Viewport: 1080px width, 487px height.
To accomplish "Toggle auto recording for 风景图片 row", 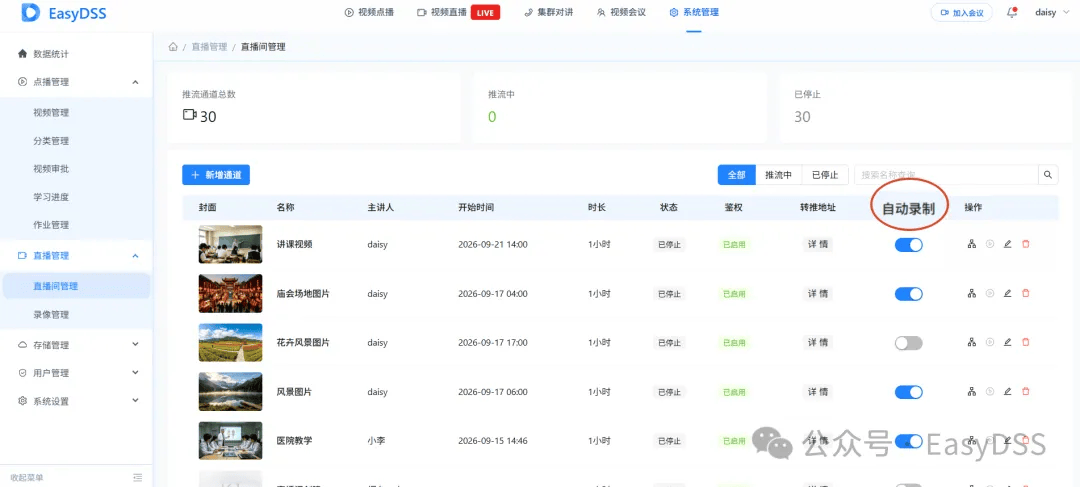I will pyautogui.click(x=908, y=392).
